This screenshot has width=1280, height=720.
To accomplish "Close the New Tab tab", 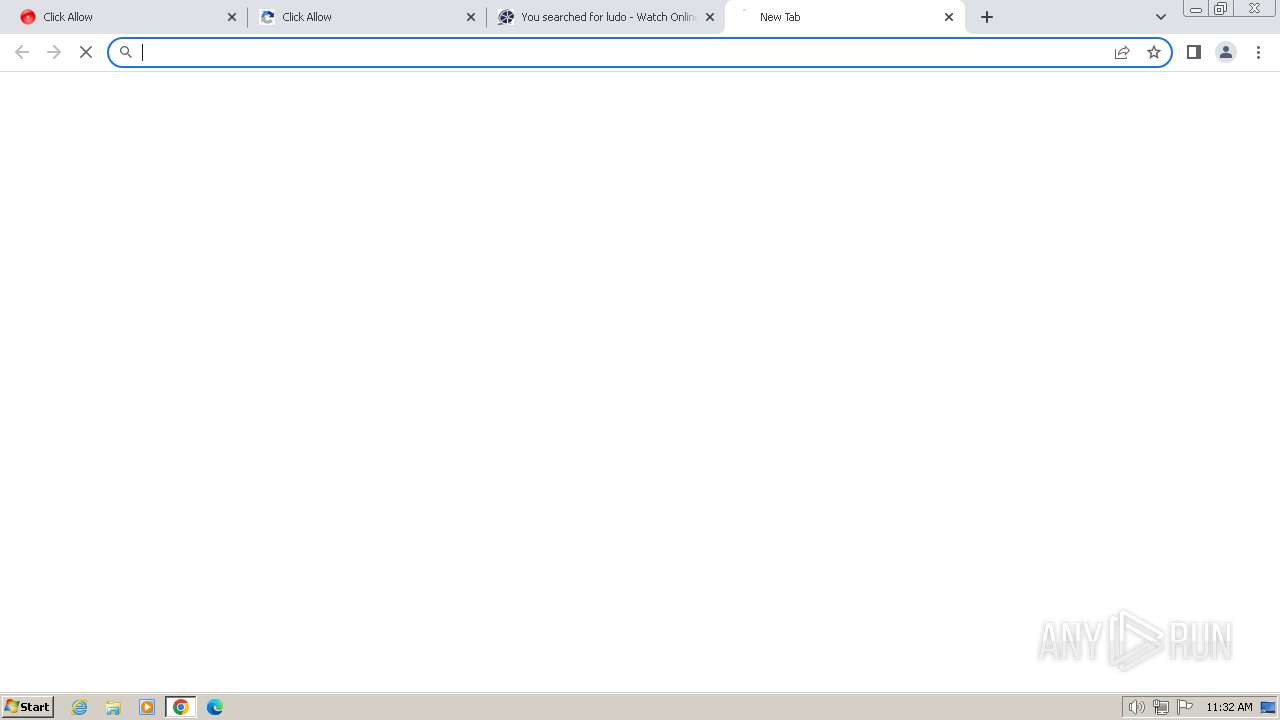I will [x=949, y=17].
